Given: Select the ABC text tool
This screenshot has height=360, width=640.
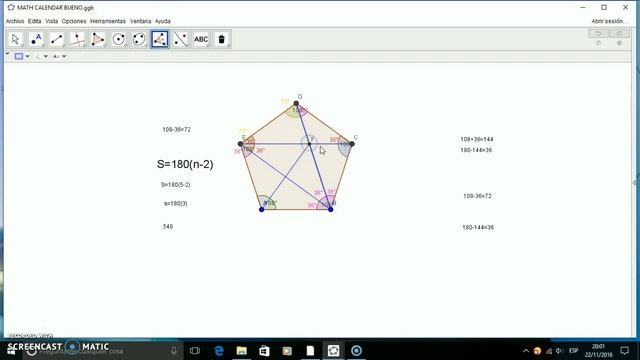Looking at the screenshot, I should click(x=201, y=39).
